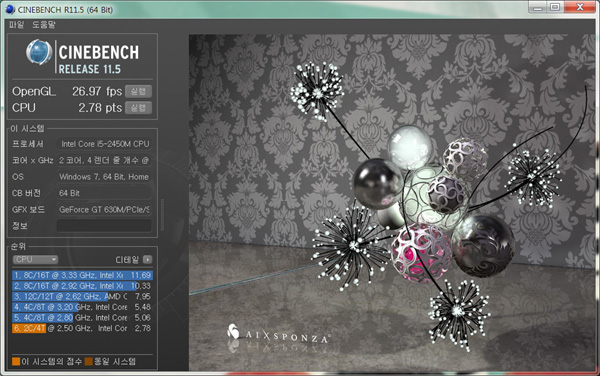Open the 파일 menu

click(x=16, y=25)
